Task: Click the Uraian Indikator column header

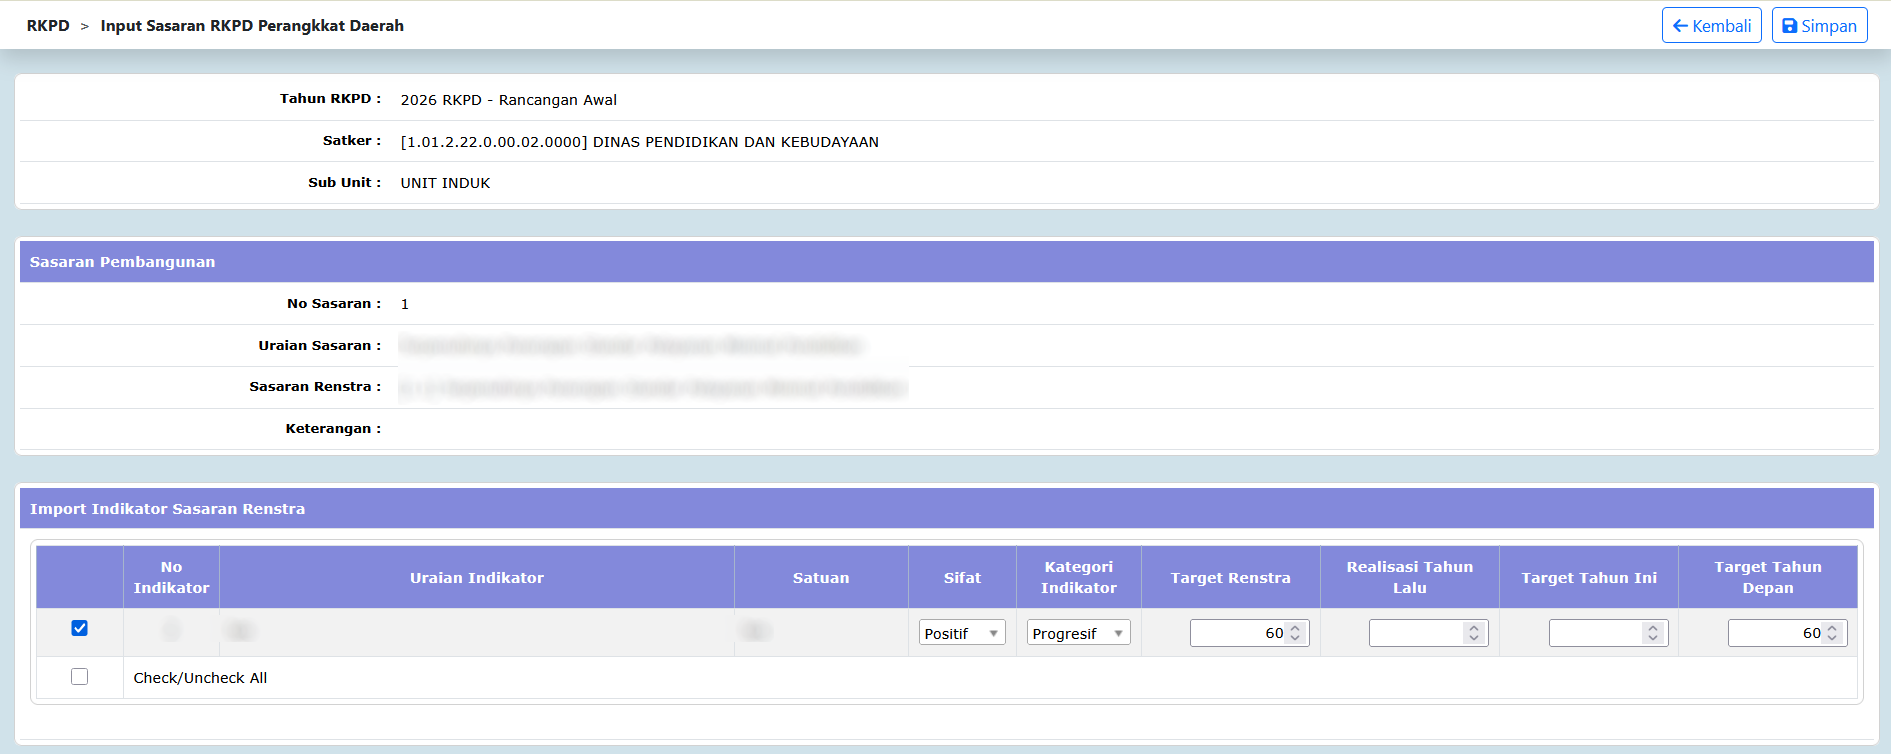Action: [x=476, y=578]
